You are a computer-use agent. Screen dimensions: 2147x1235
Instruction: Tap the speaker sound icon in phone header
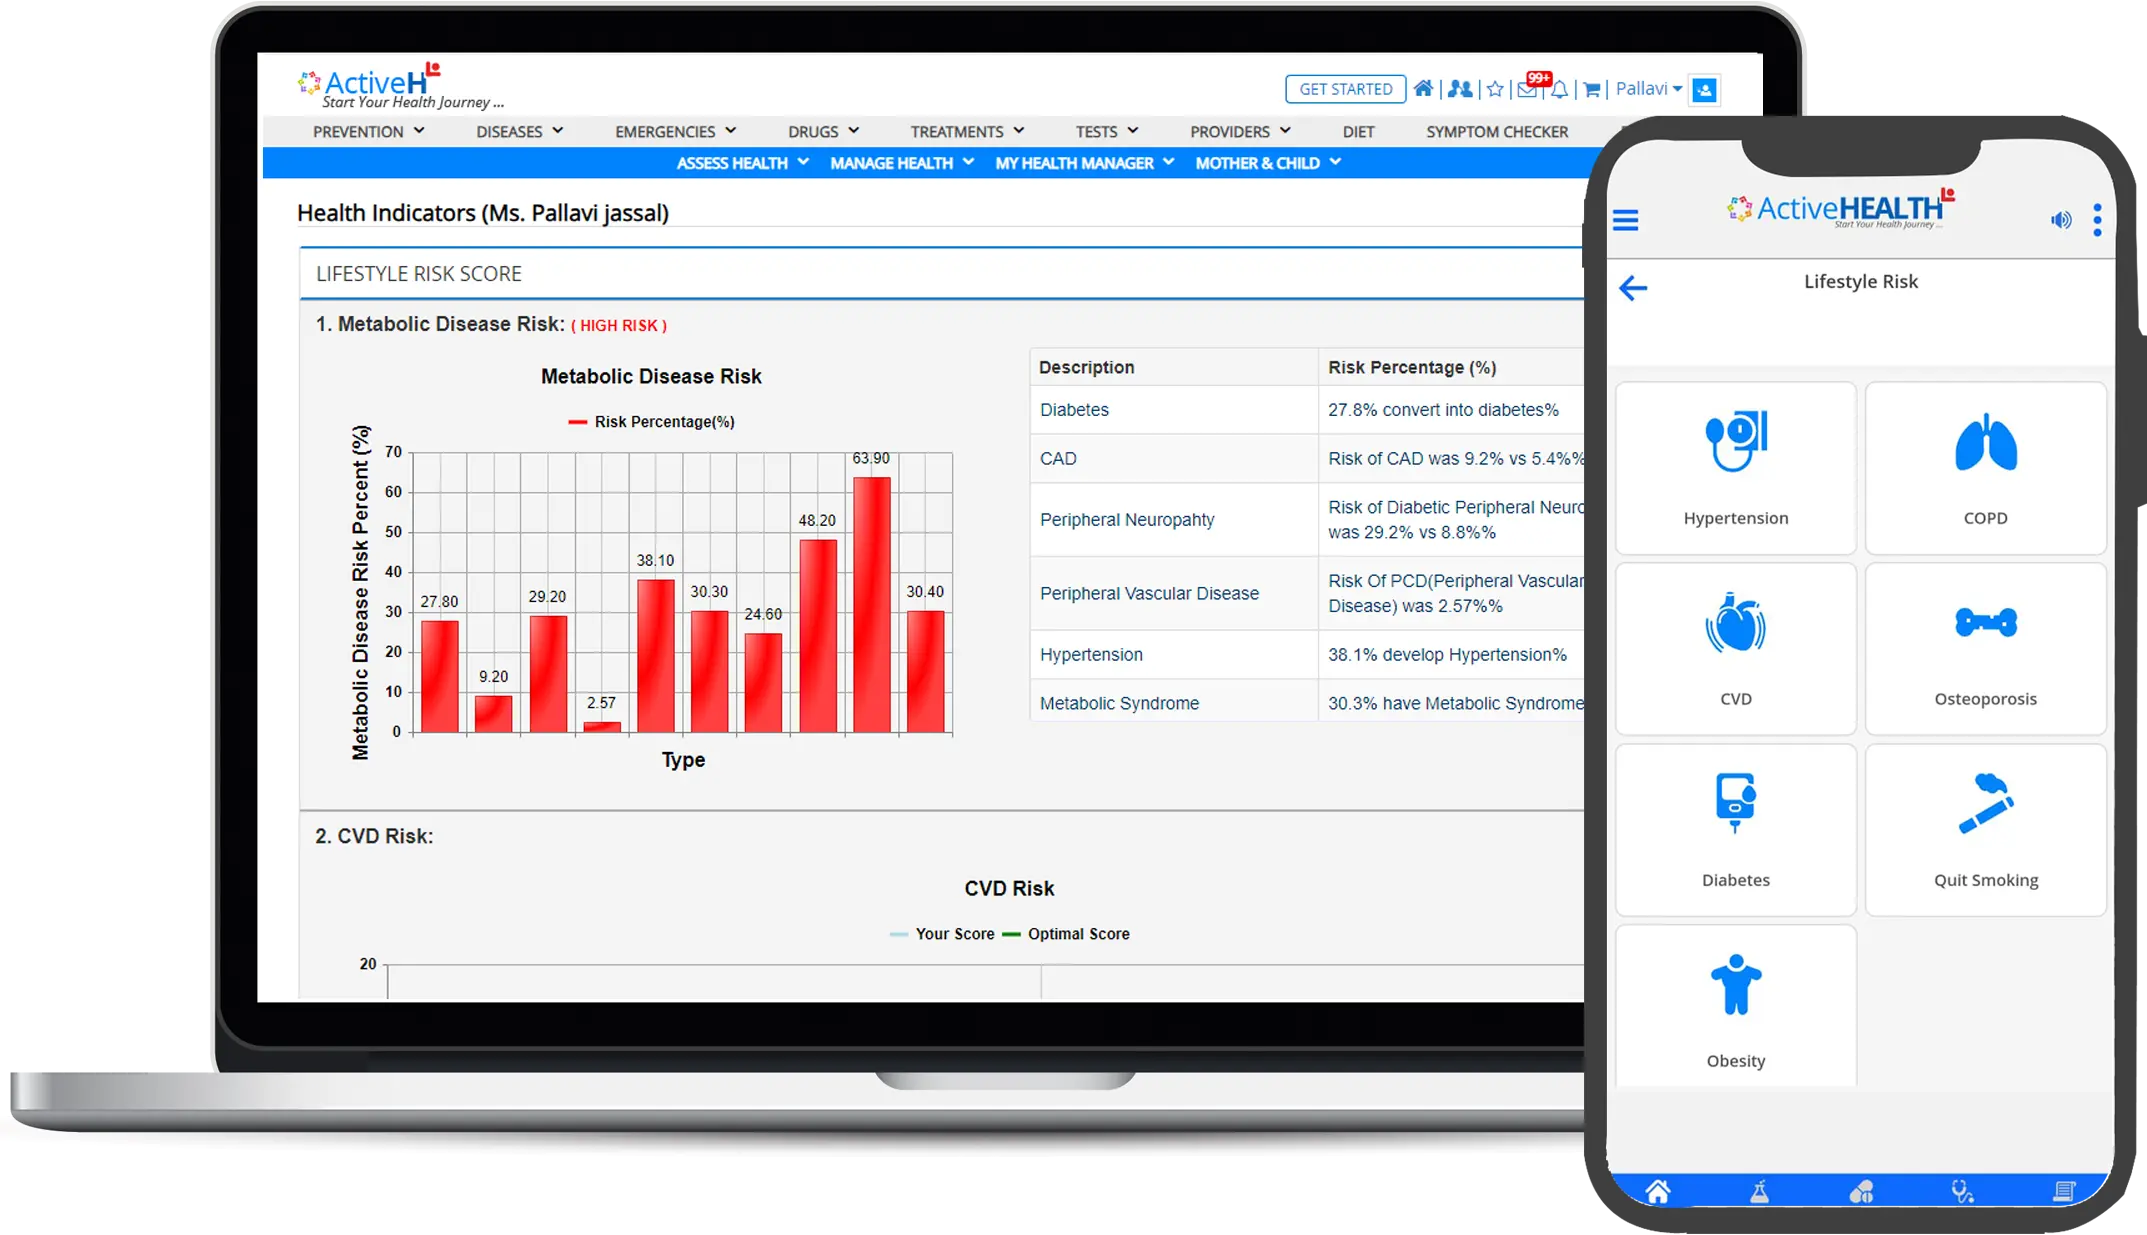[x=2061, y=220]
